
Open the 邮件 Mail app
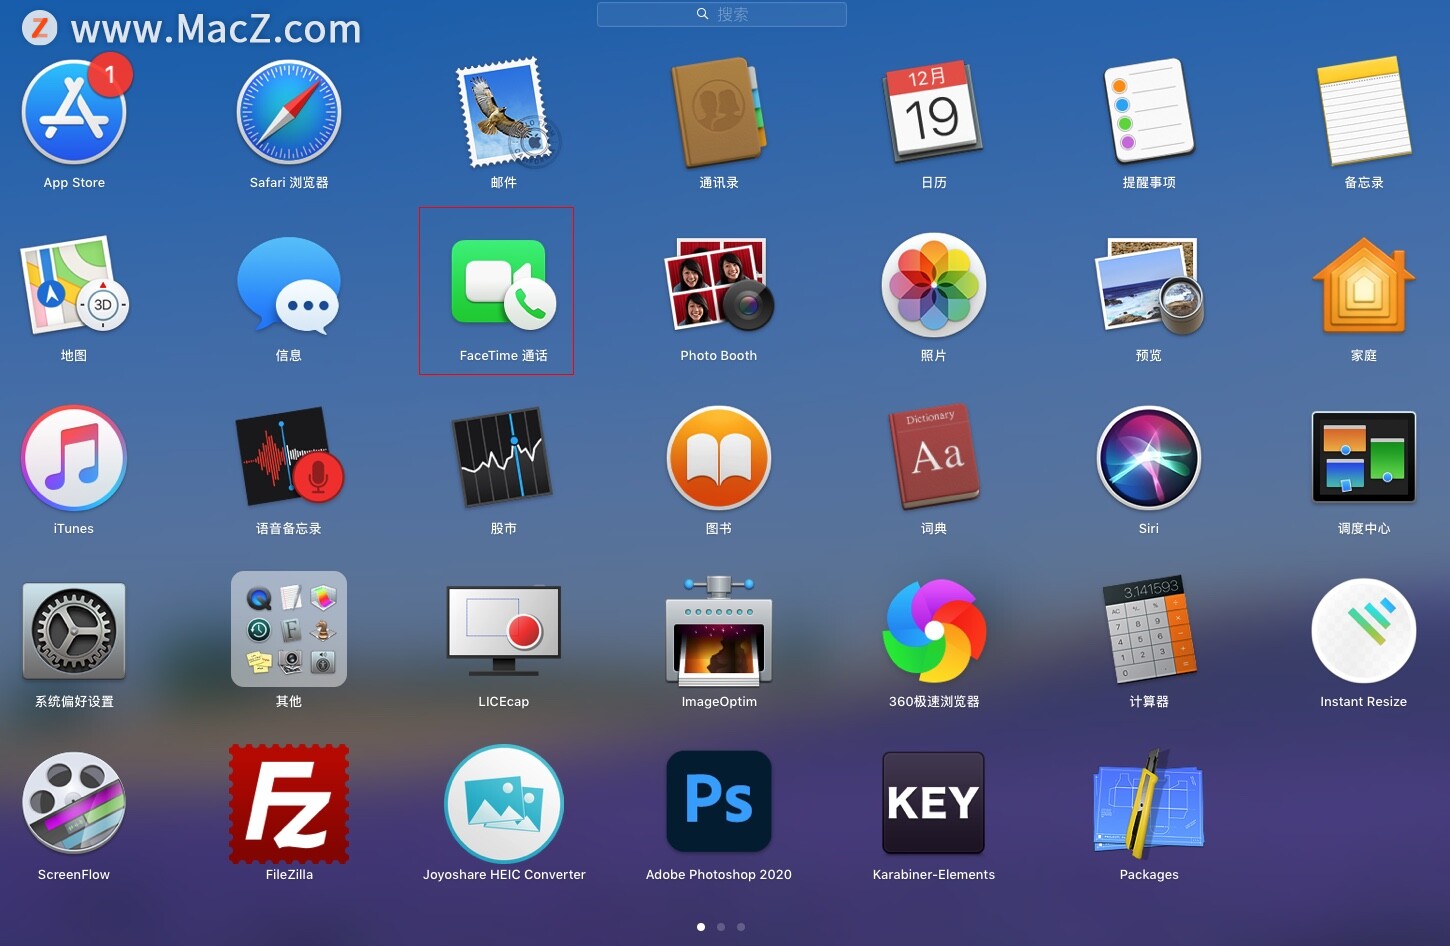(x=504, y=112)
